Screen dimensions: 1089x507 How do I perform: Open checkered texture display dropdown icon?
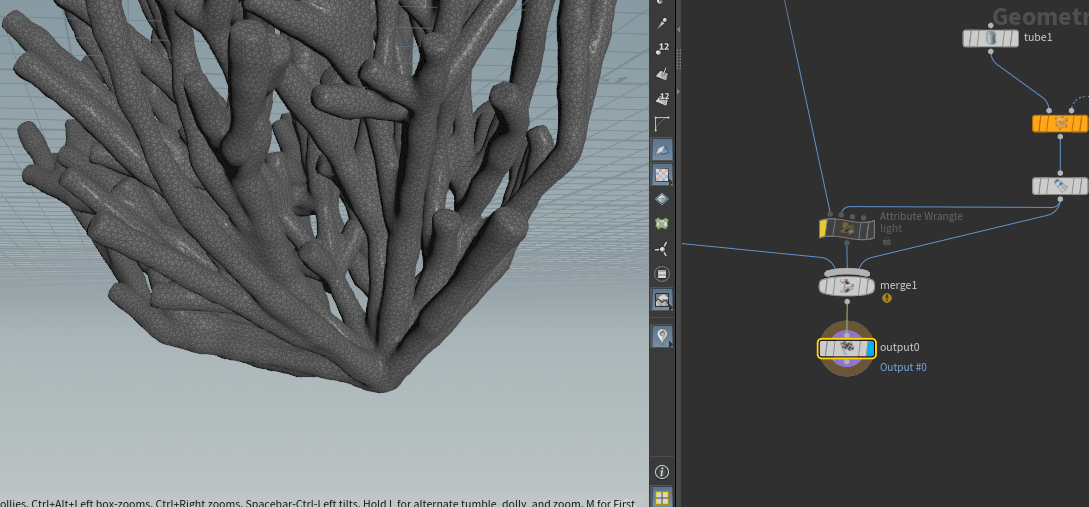point(663,174)
